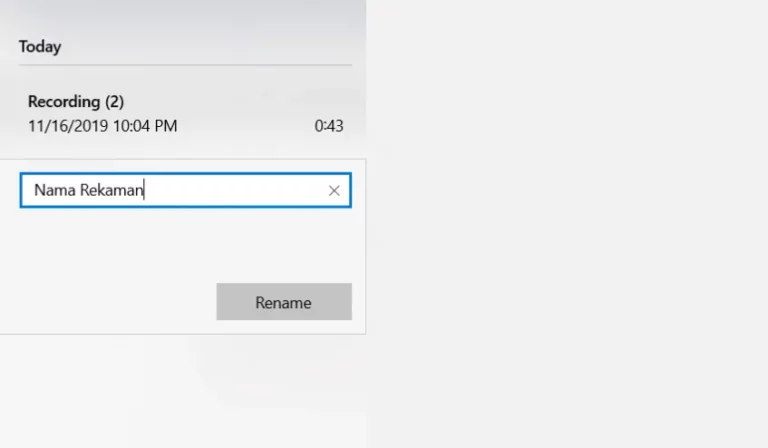Click the Rename button
The height and width of the screenshot is (448, 768).
(x=284, y=302)
